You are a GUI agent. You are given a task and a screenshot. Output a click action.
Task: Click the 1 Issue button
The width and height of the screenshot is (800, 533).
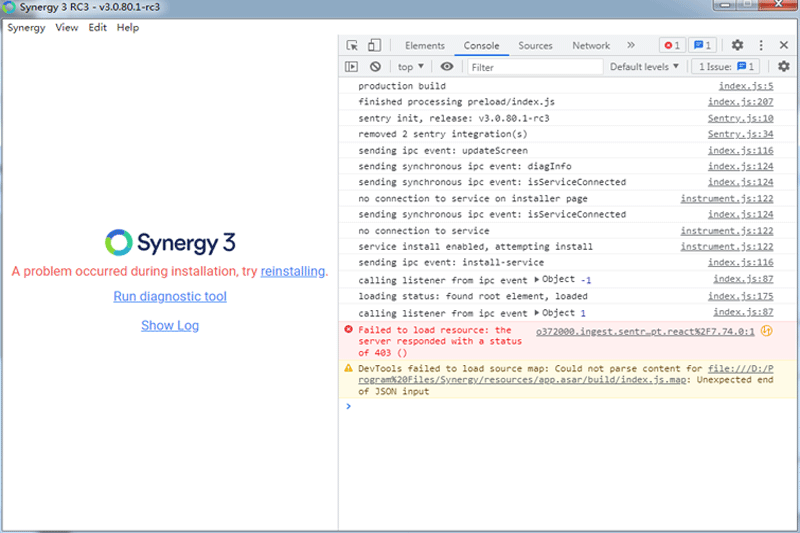tap(725, 67)
